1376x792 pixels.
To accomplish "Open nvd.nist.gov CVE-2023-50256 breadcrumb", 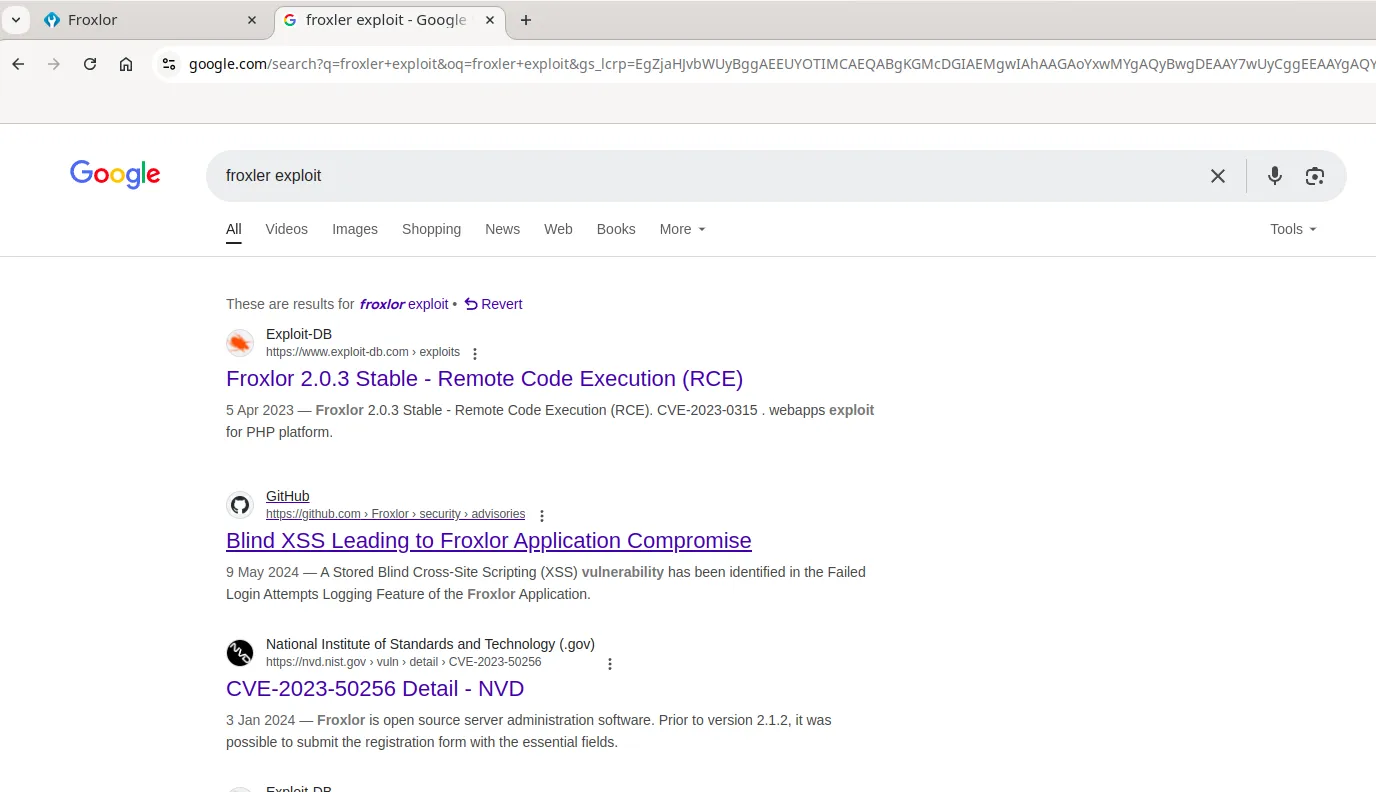I will 404,662.
